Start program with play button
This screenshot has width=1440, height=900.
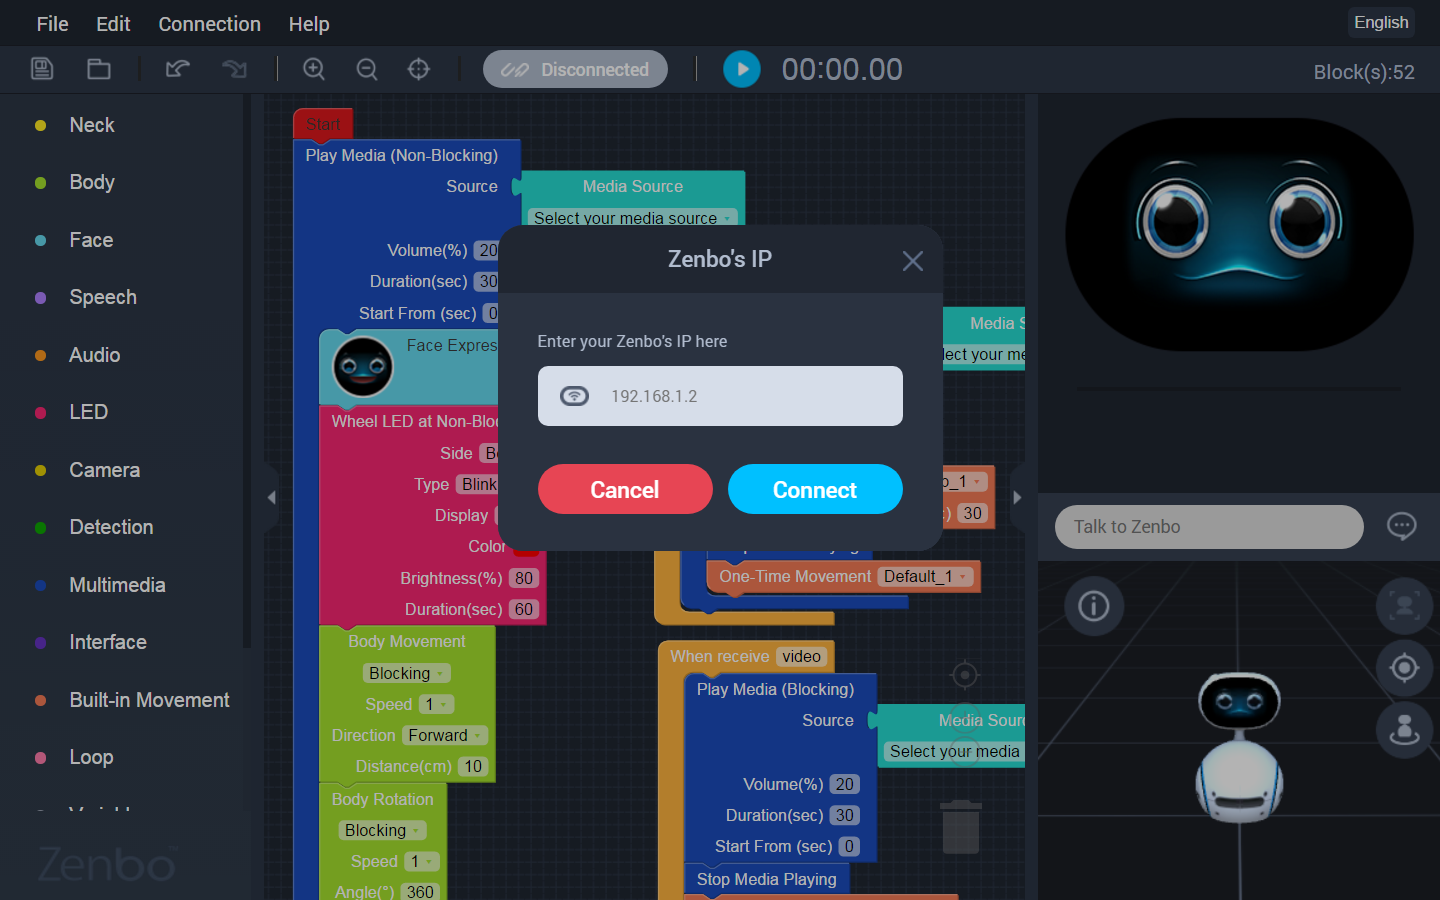[x=742, y=69]
